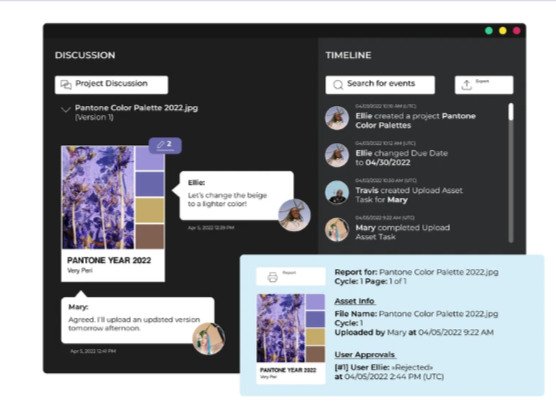This screenshot has width=556, height=411.
Task: Click Ellie's avatar beside project created event
Action: coord(337,118)
